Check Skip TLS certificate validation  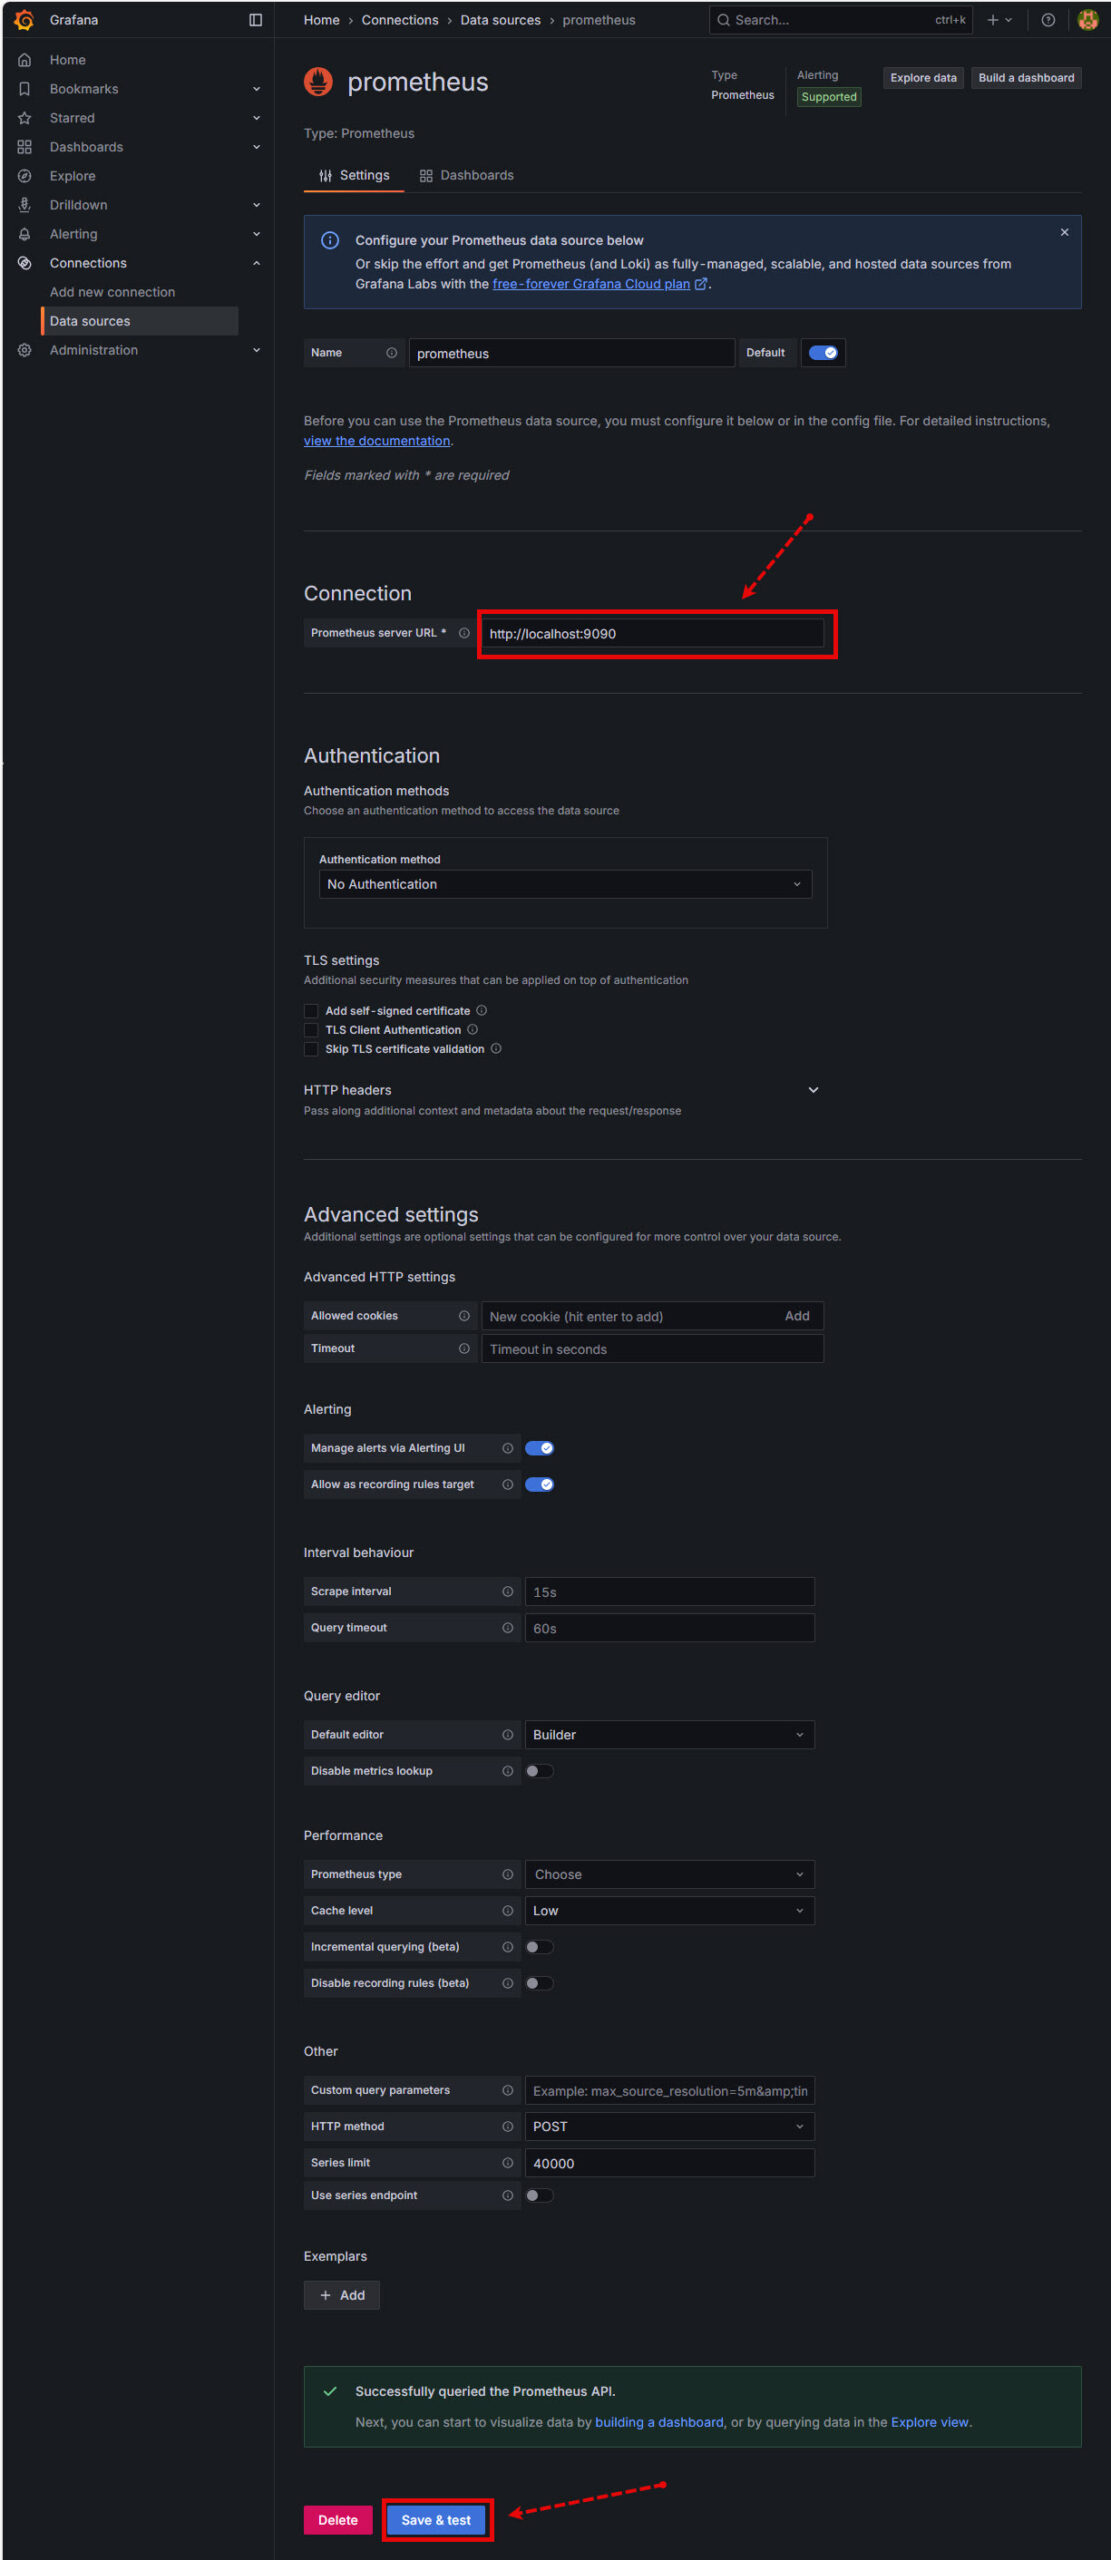coord(311,1049)
